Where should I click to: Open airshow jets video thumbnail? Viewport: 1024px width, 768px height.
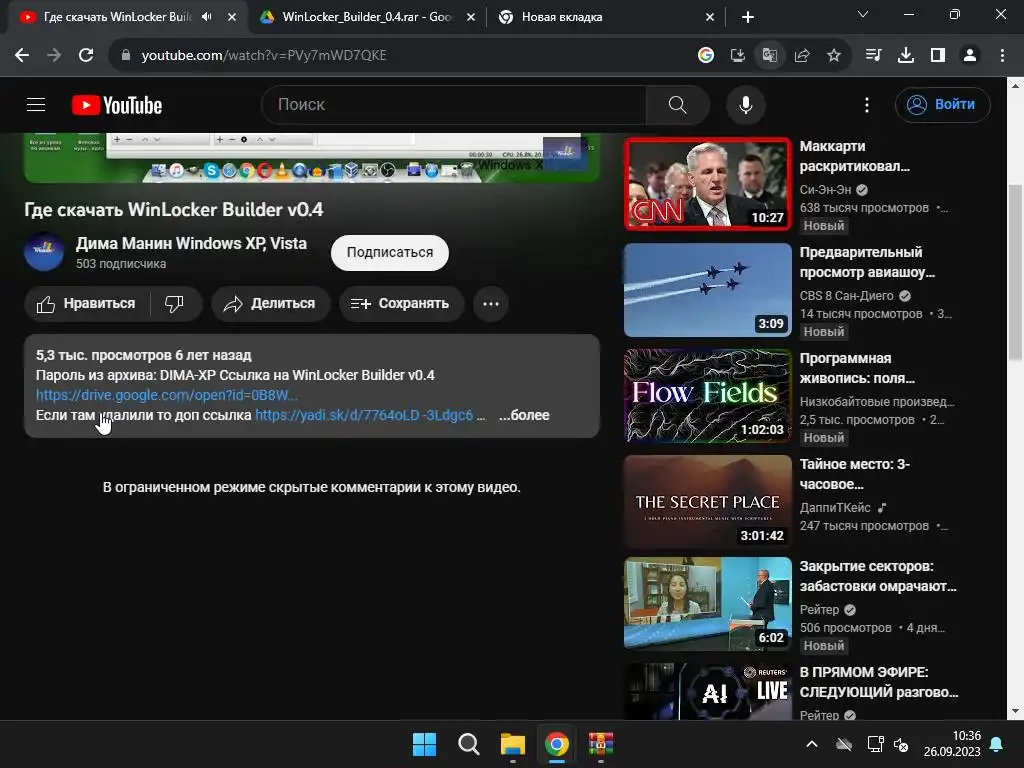707,290
